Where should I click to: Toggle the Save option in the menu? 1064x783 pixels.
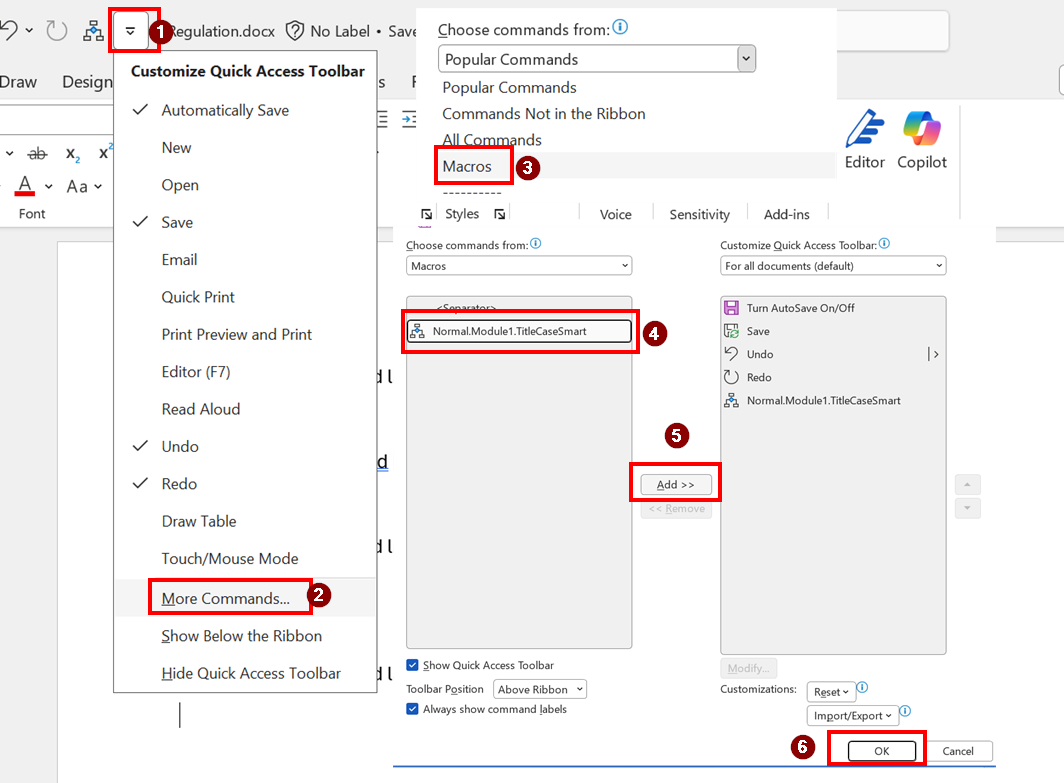(x=245, y=222)
